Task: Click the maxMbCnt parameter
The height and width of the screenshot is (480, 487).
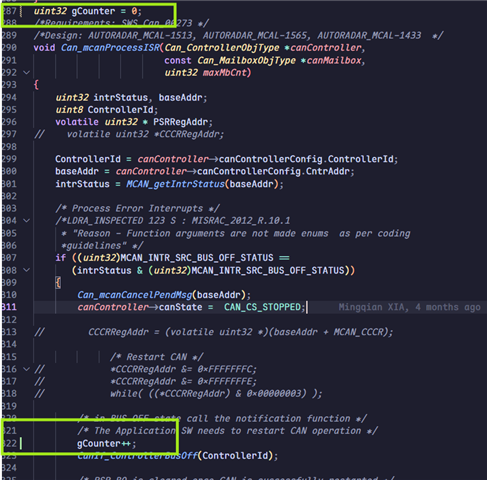Action: (x=225, y=73)
